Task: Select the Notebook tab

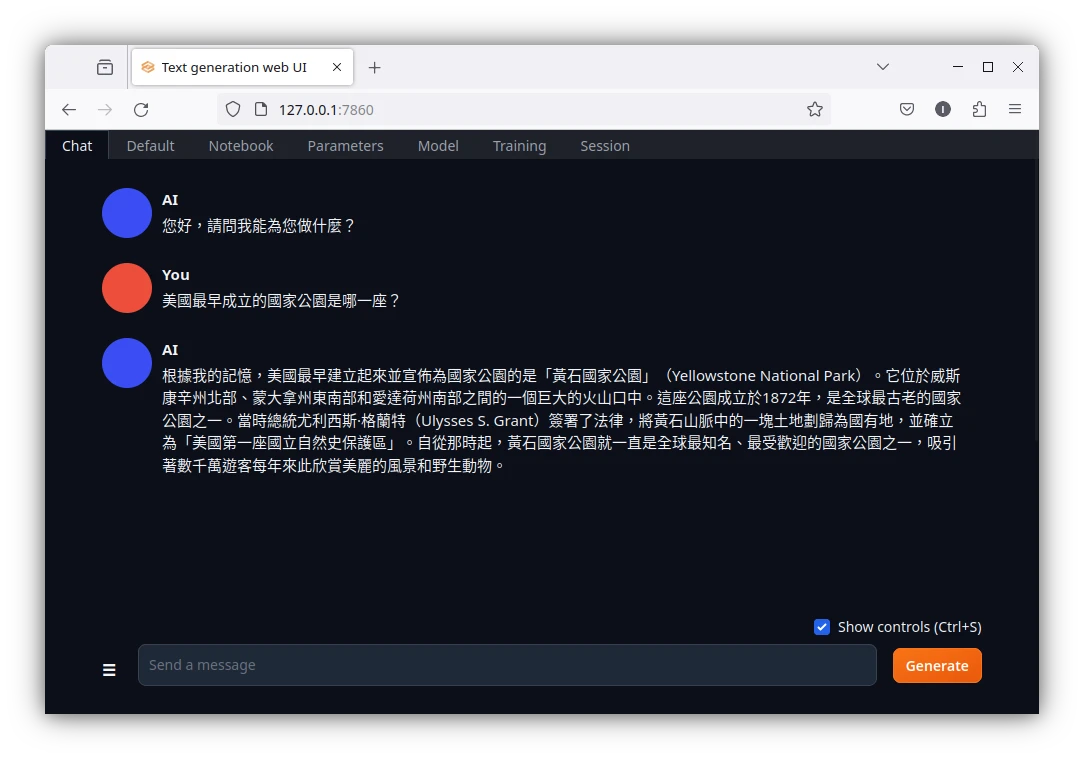Action: (x=240, y=146)
